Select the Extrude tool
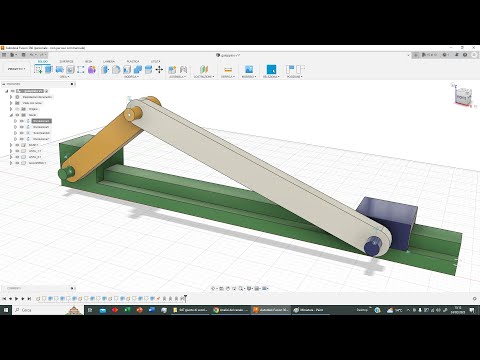 49,69
